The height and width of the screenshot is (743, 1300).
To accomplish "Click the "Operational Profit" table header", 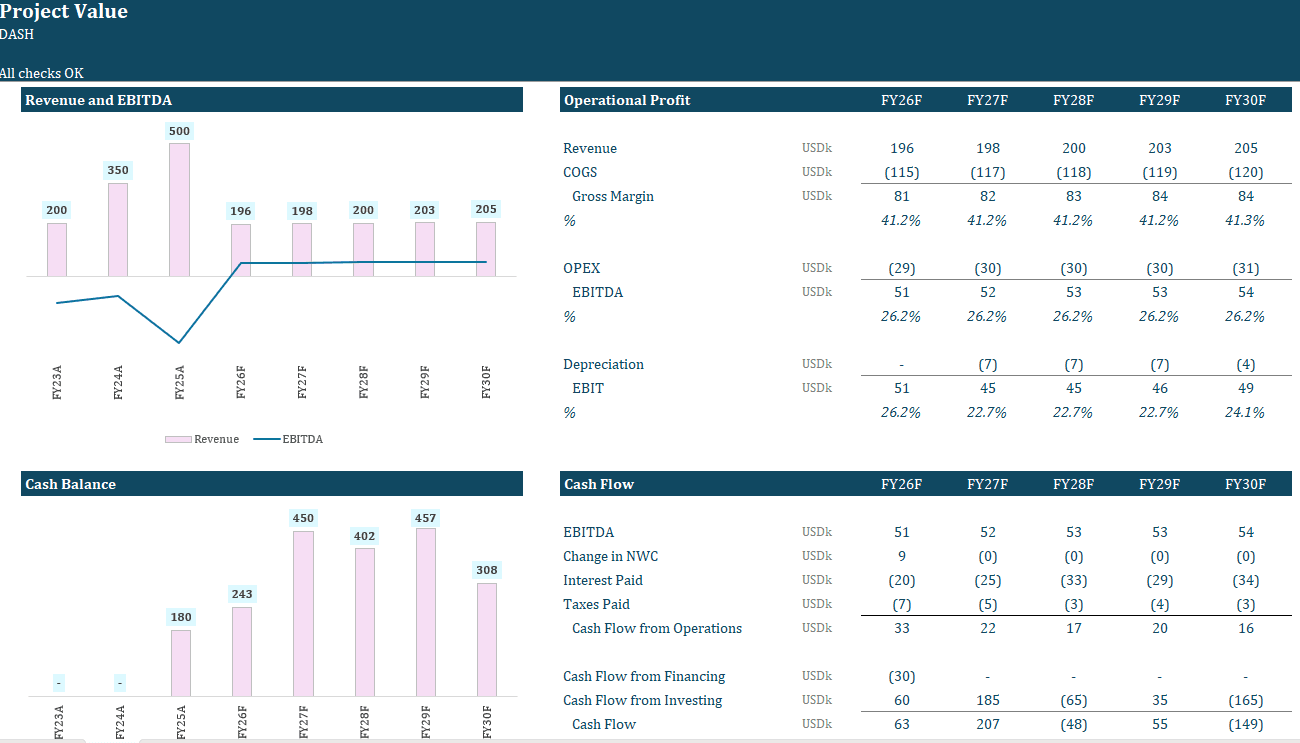I will pos(627,99).
